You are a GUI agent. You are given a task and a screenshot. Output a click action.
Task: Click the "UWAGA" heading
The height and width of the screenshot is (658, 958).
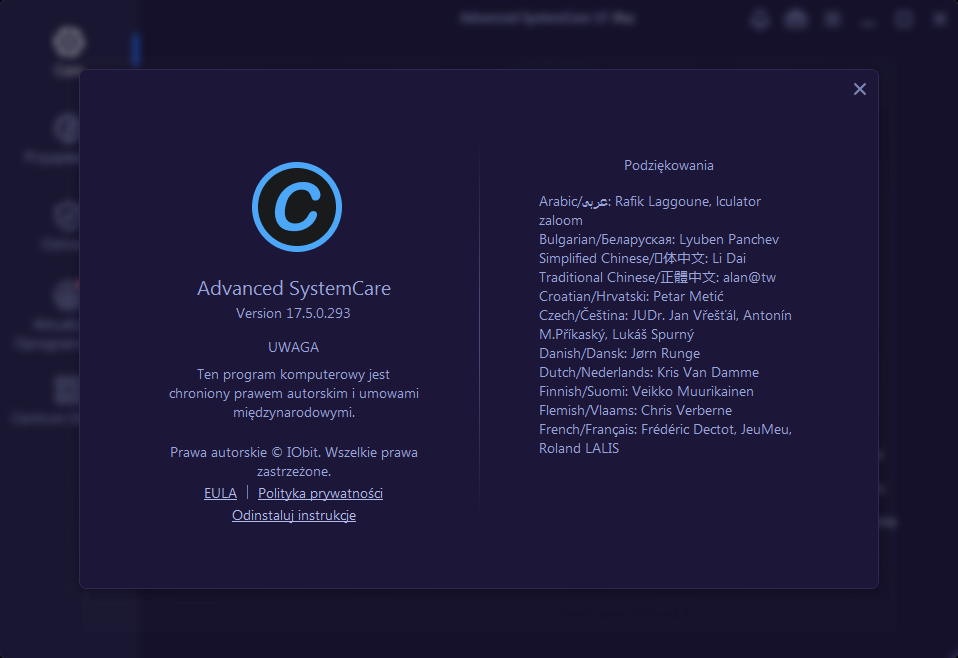pos(293,347)
